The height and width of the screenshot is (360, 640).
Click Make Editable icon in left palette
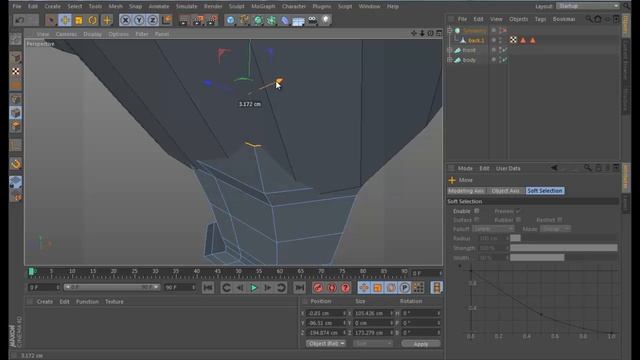coord(16,39)
